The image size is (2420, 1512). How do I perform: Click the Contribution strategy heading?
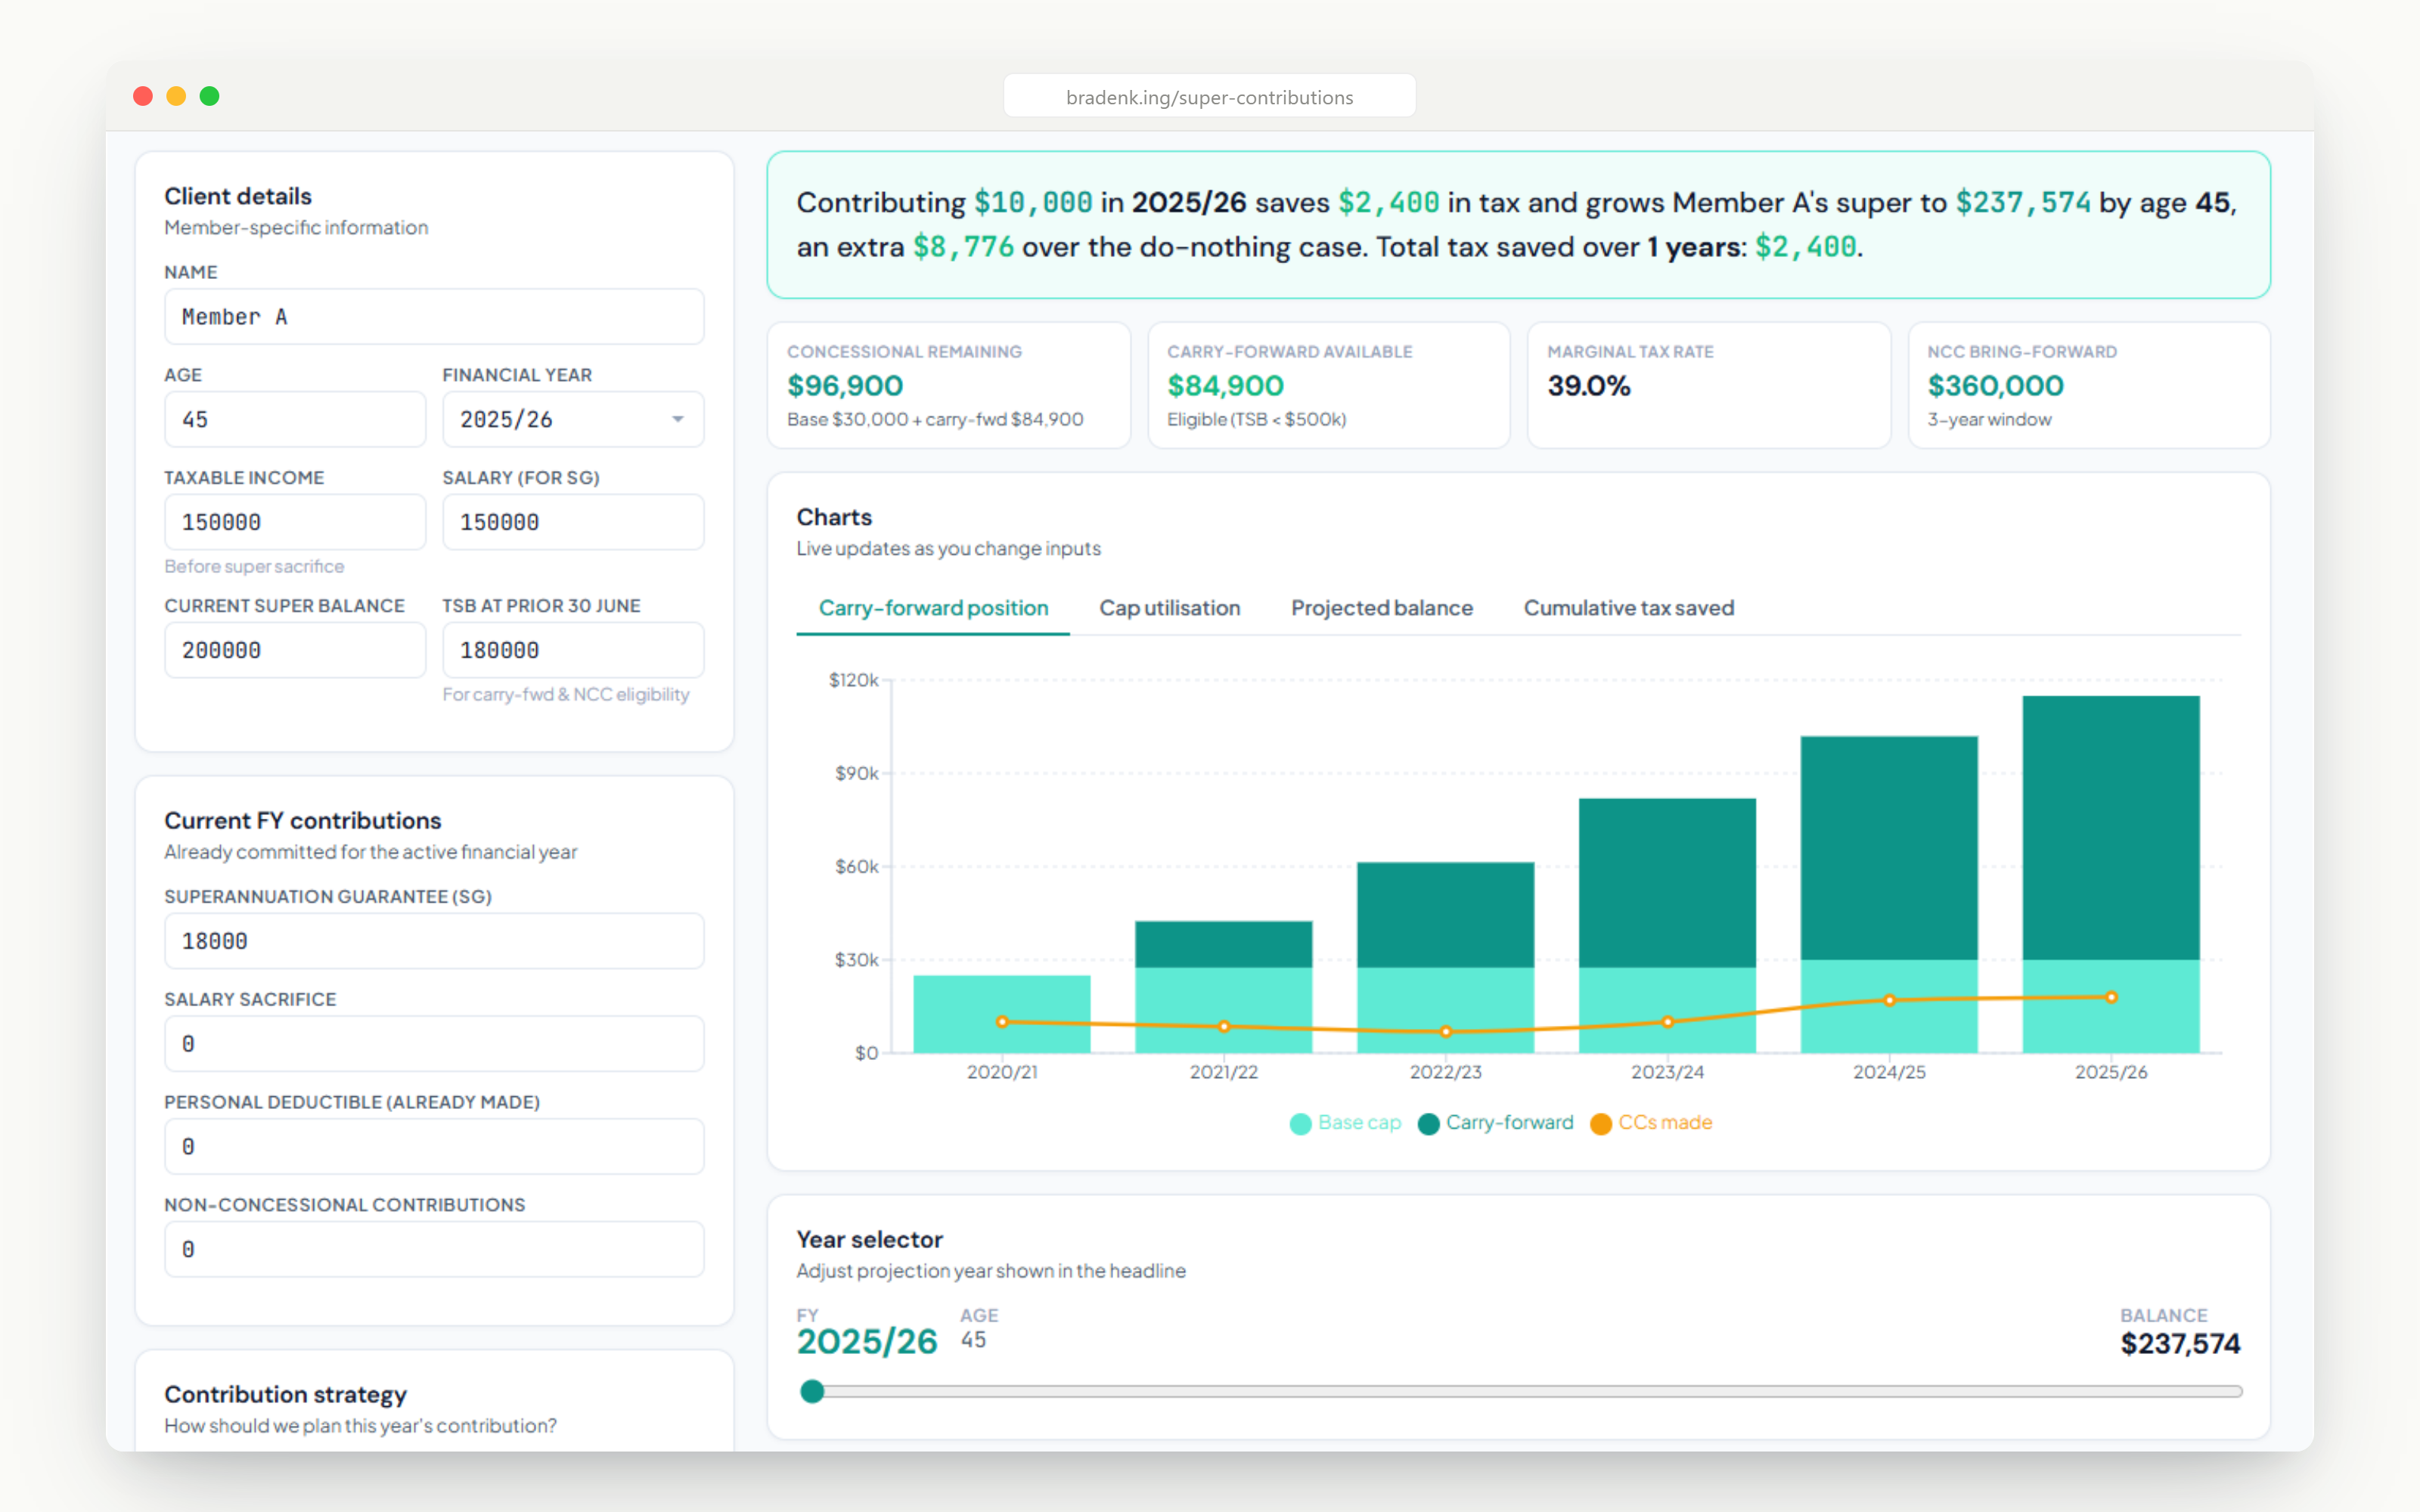point(285,1394)
